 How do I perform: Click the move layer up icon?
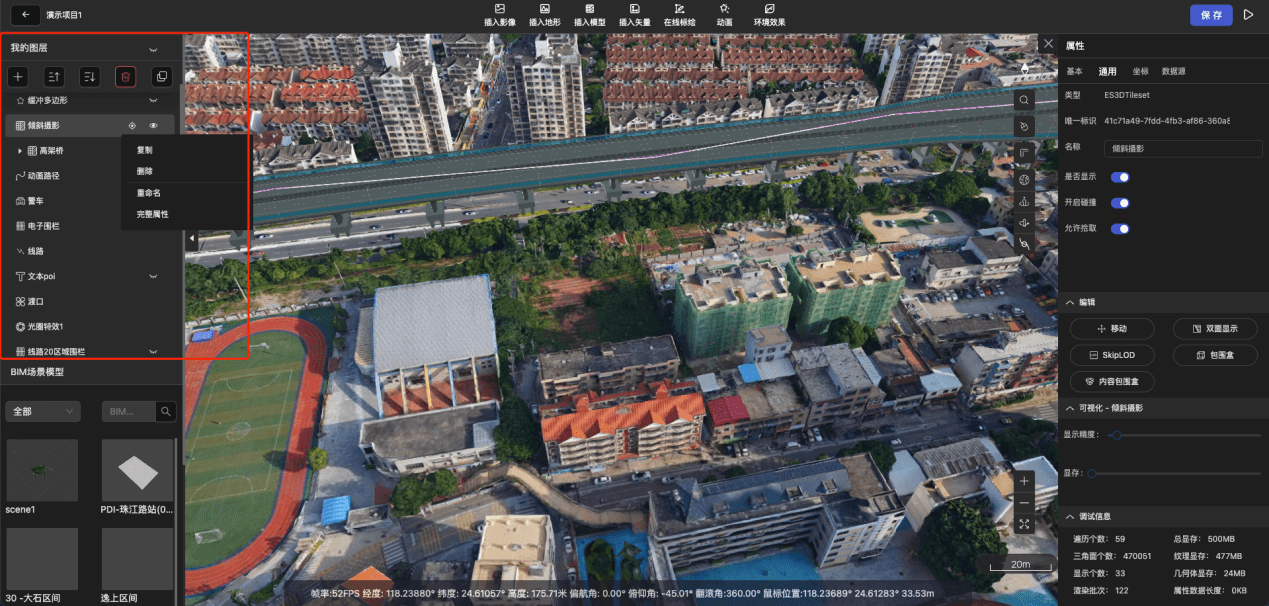[x=54, y=76]
